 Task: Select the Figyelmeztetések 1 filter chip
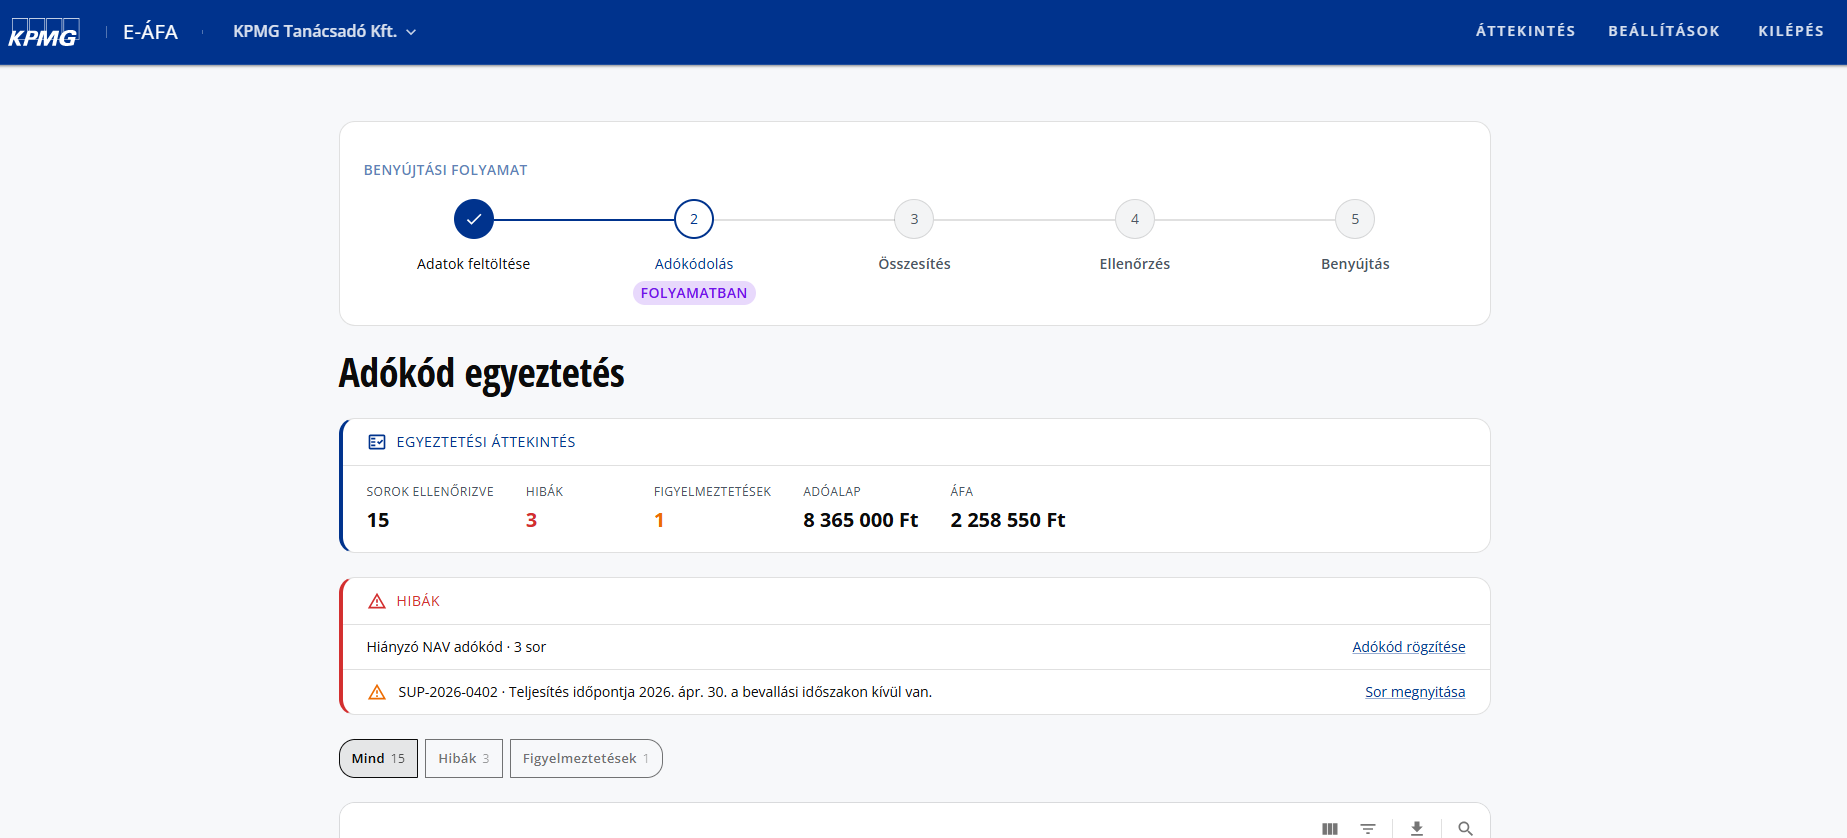pyautogui.click(x=586, y=758)
